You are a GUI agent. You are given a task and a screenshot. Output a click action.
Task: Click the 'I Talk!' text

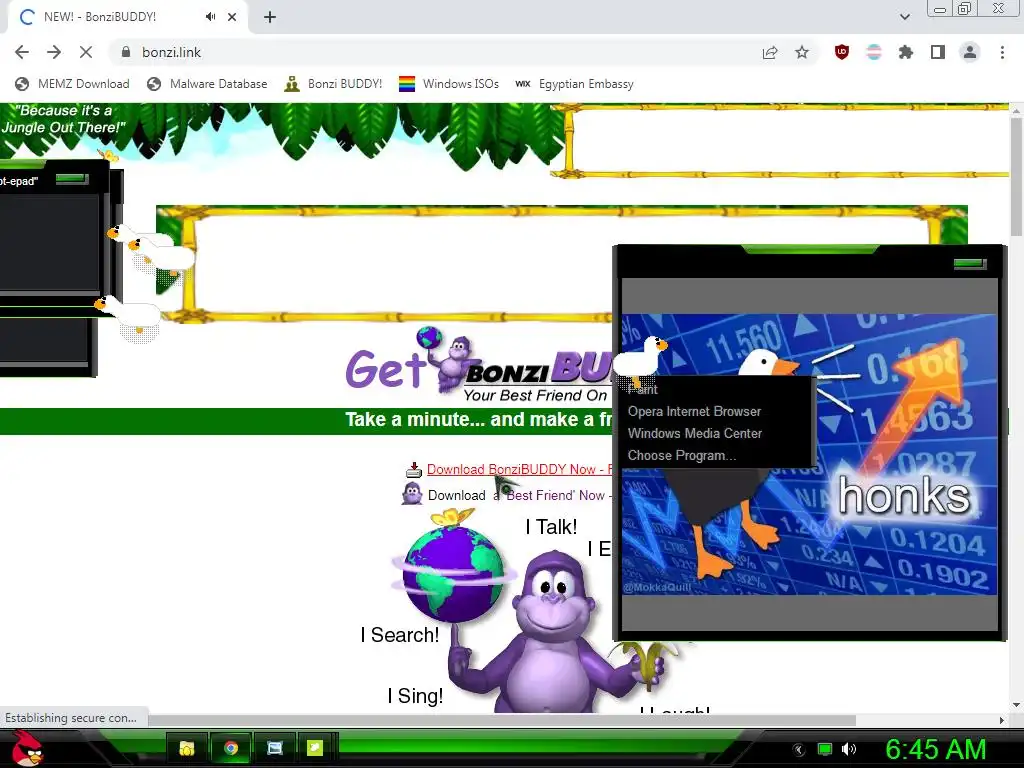click(x=551, y=527)
